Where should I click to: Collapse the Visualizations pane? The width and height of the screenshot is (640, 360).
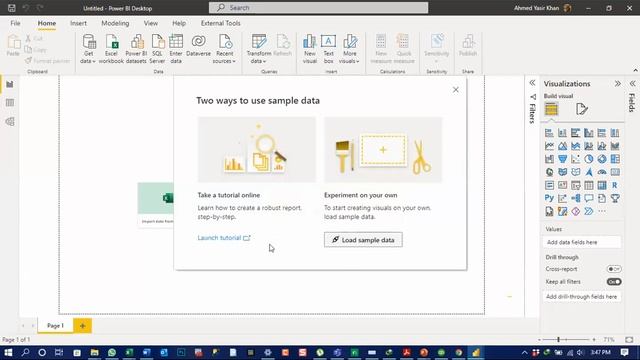point(618,84)
